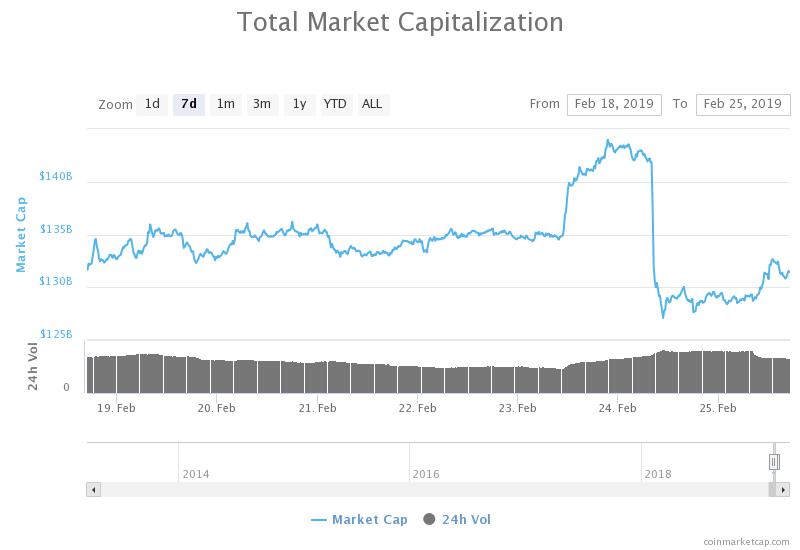The height and width of the screenshot is (550, 800).
Task: Click the navigator scrollbar left arrow
Action: [93, 490]
